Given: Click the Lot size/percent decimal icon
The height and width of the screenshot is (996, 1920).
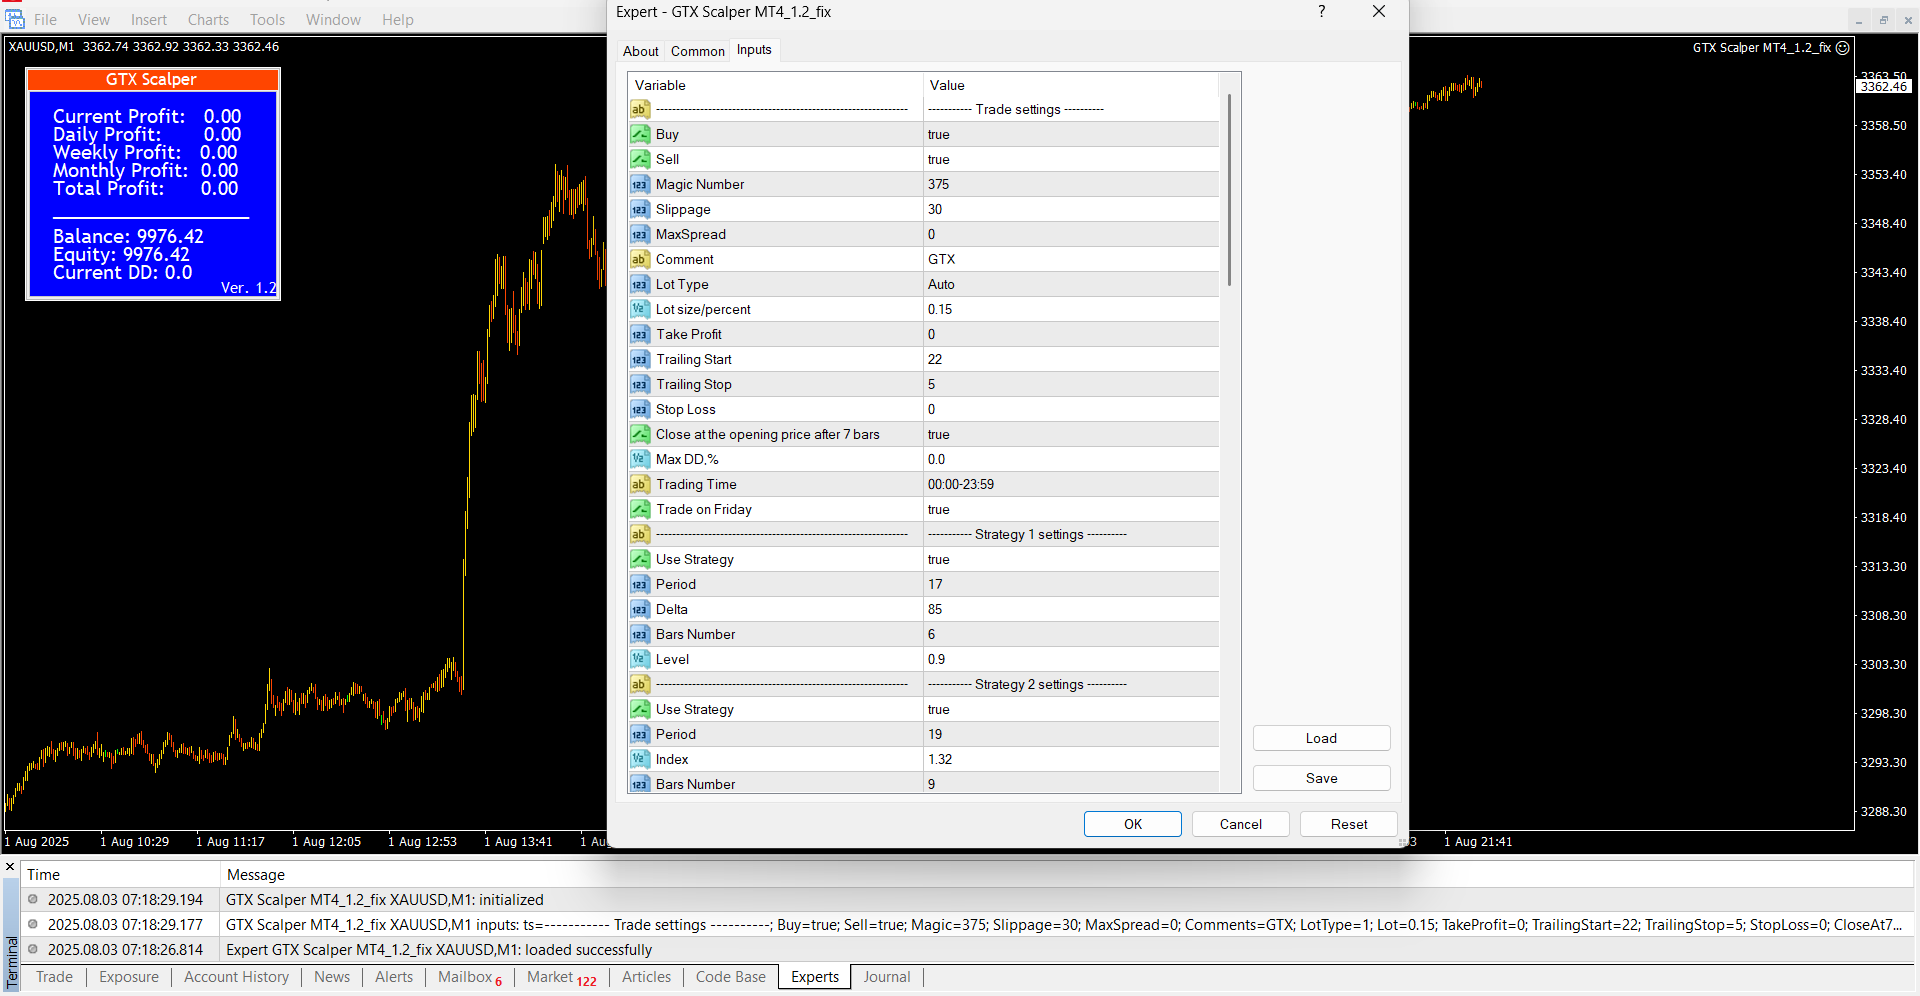Looking at the screenshot, I should point(640,309).
